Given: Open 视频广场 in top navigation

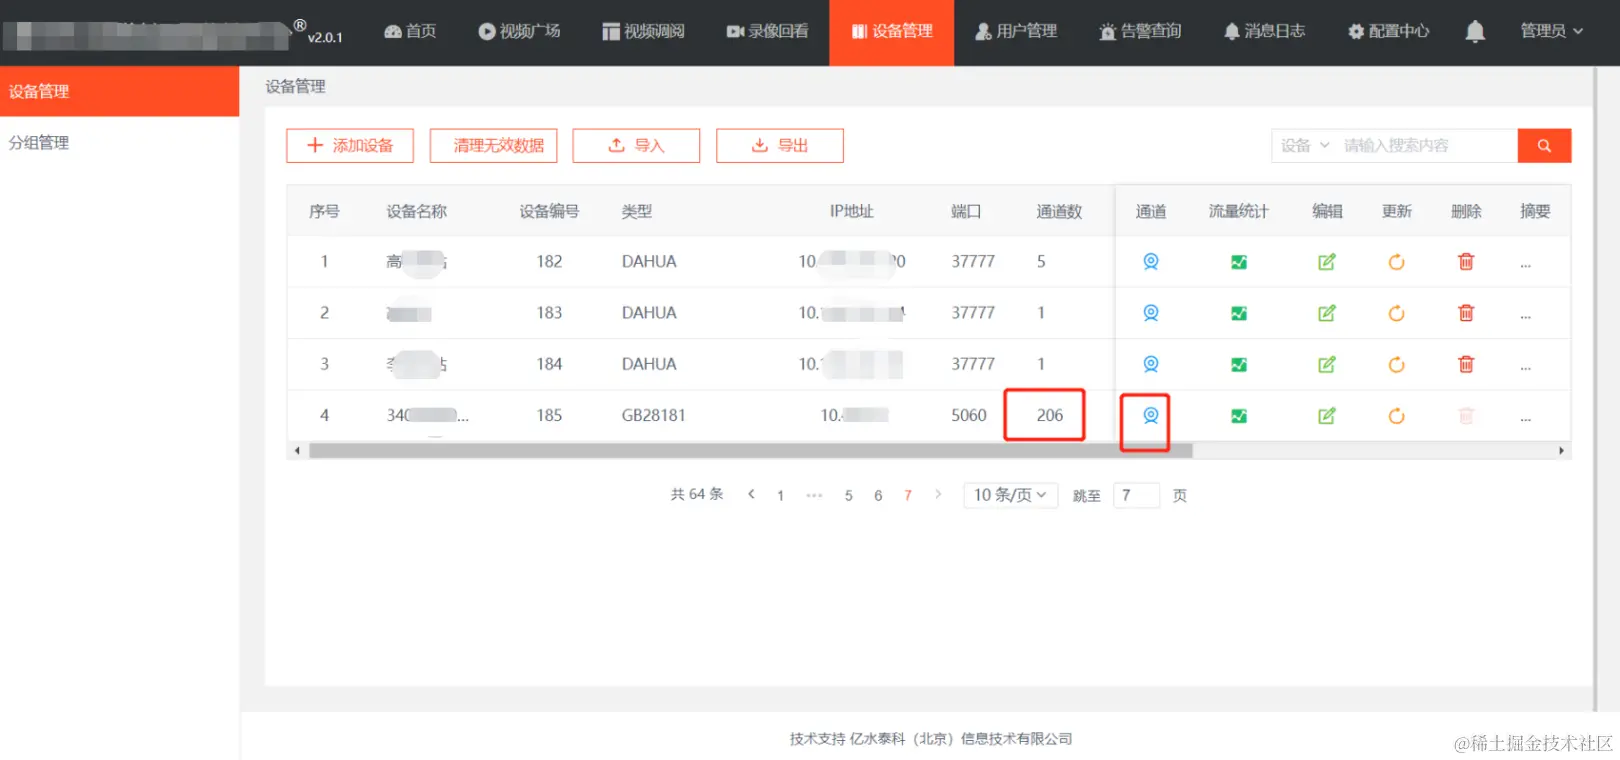Looking at the screenshot, I should pyautogui.click(x=519, y=31).
